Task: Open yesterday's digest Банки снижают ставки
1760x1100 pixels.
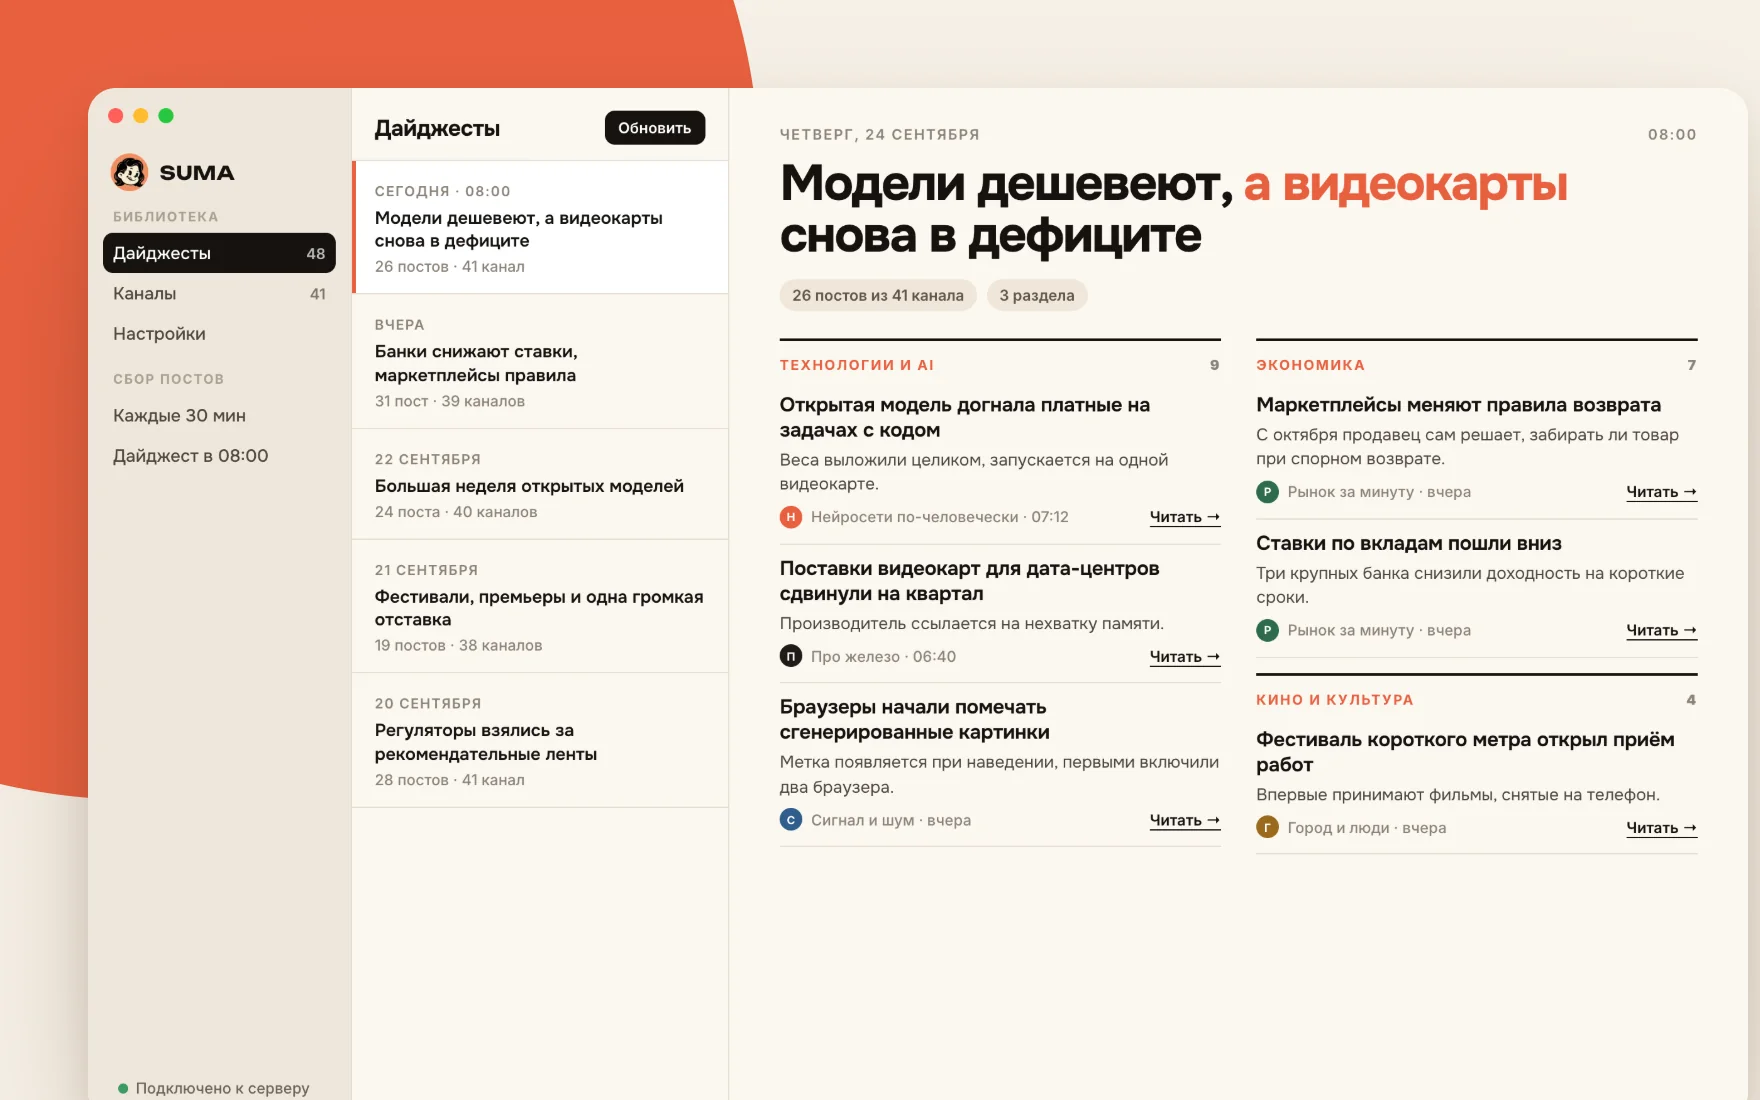Action: (x=540, y=362)
